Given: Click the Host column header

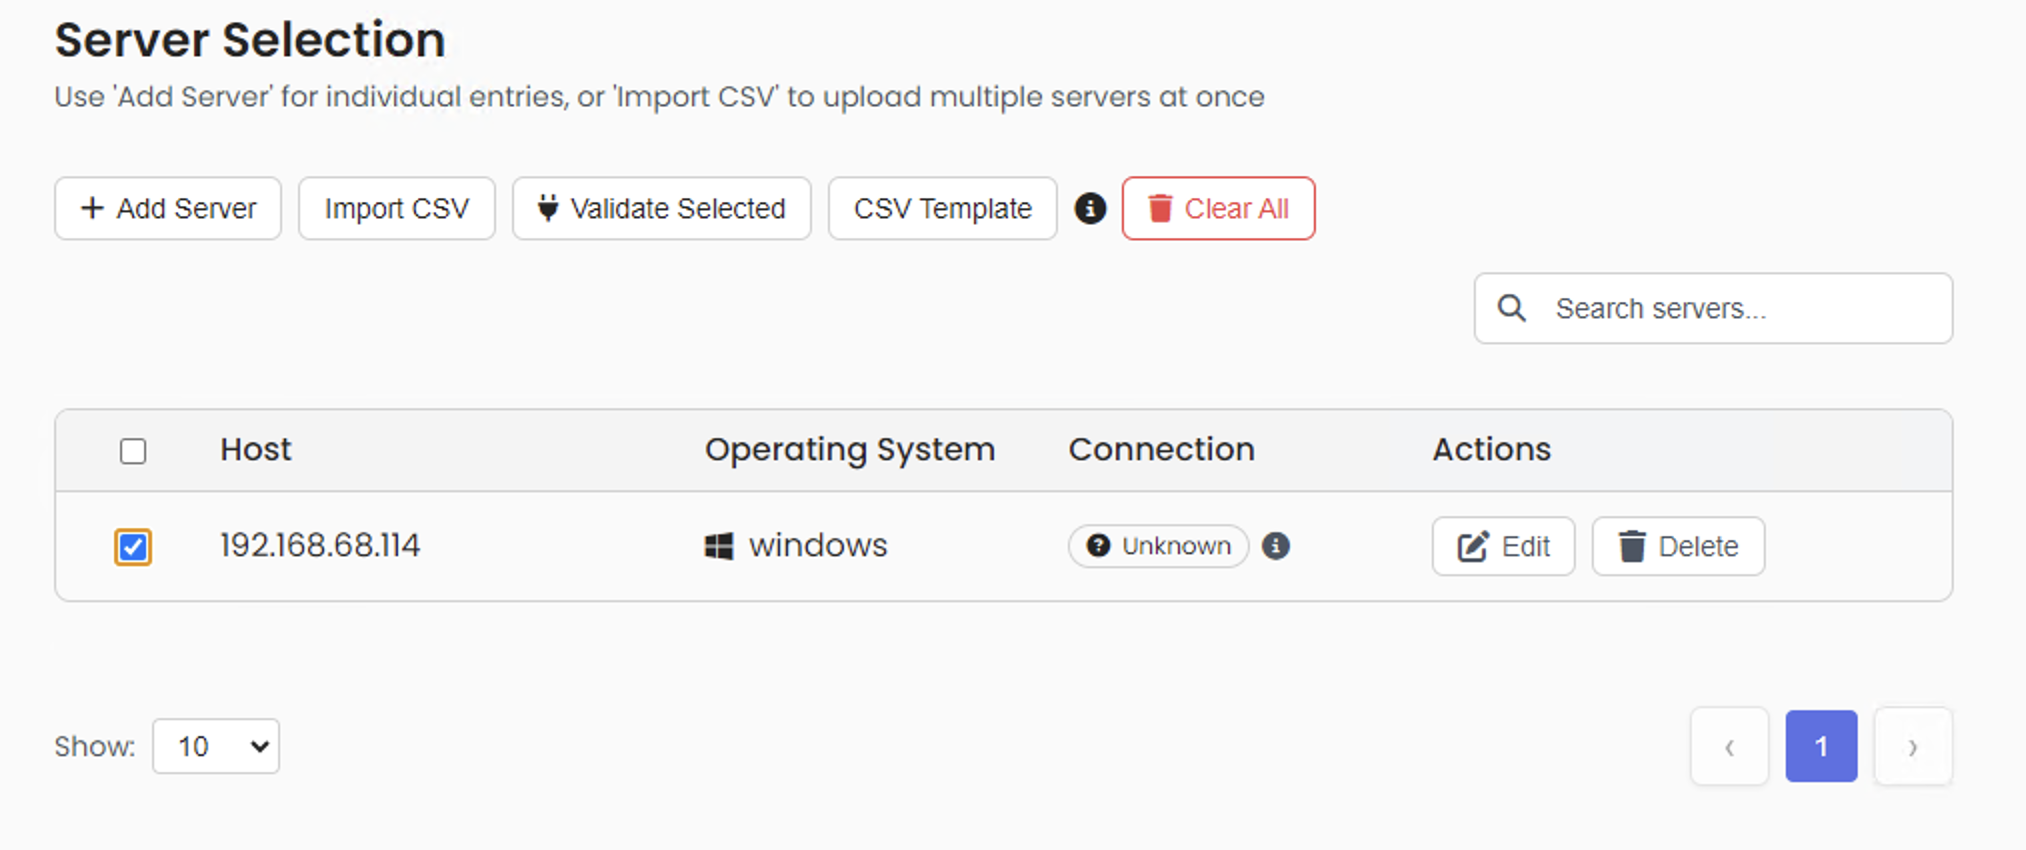Looking at the screenshot, I should click(x=256, y=450).
